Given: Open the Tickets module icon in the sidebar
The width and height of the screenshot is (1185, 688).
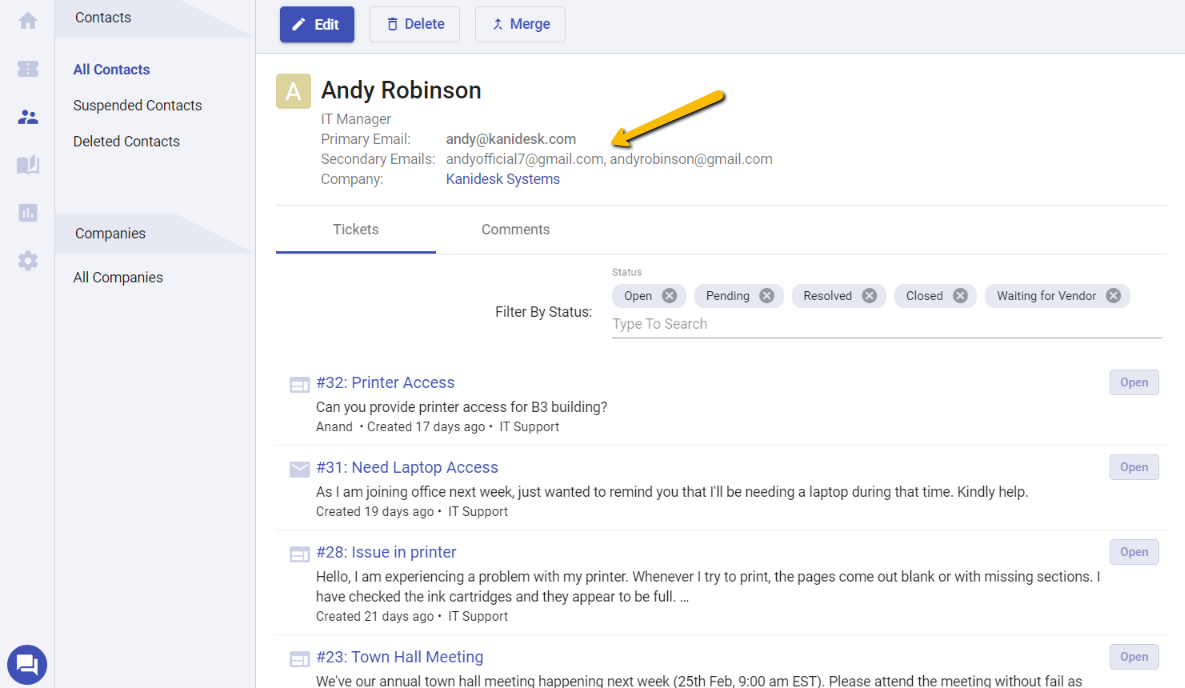Looking at the screenshot, I should (27, 68).
